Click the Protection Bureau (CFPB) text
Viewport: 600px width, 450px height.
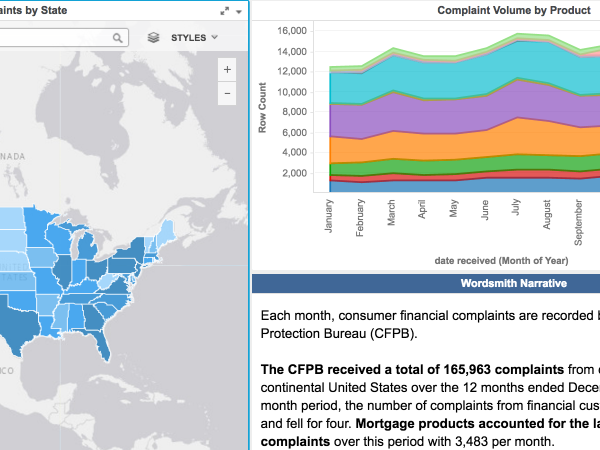coord(339,334)
